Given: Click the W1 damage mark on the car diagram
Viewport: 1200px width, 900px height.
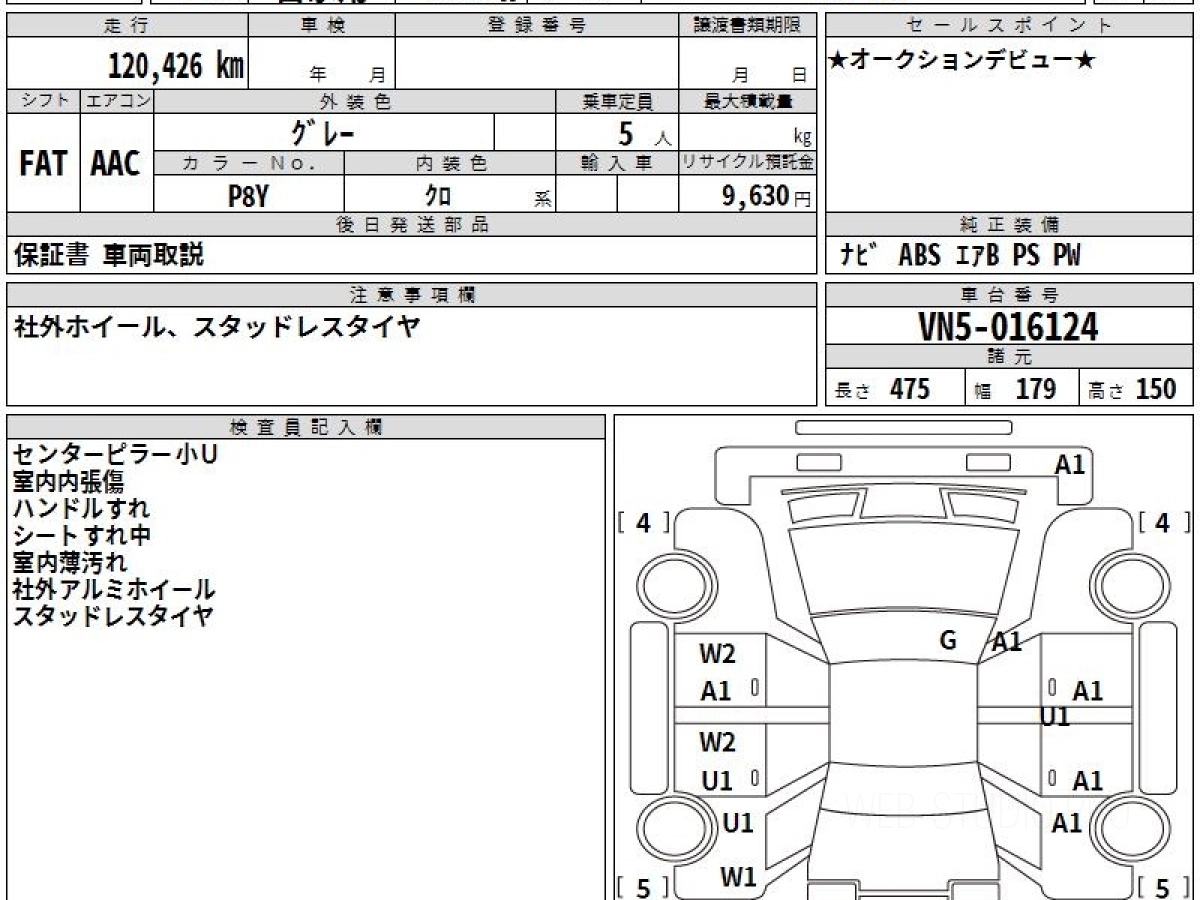Looking at the screenshot, I should coord(738,877).
